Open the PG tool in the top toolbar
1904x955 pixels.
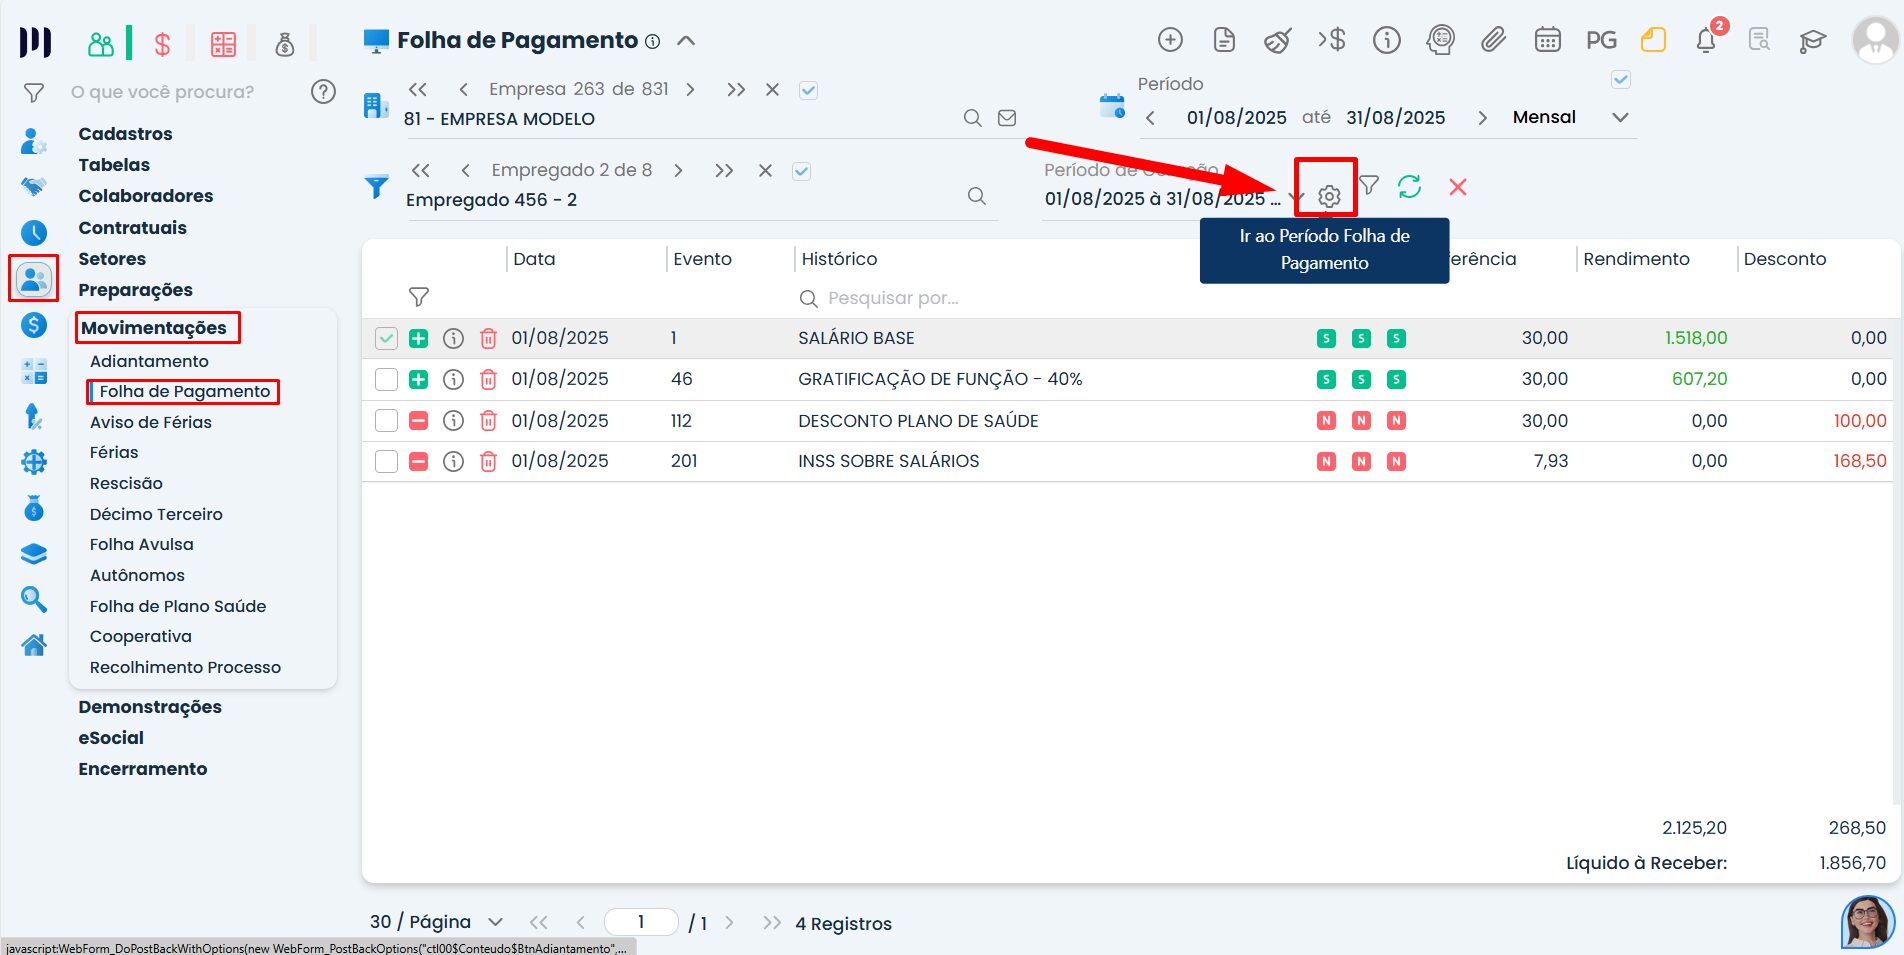[x=1602, y=40]
